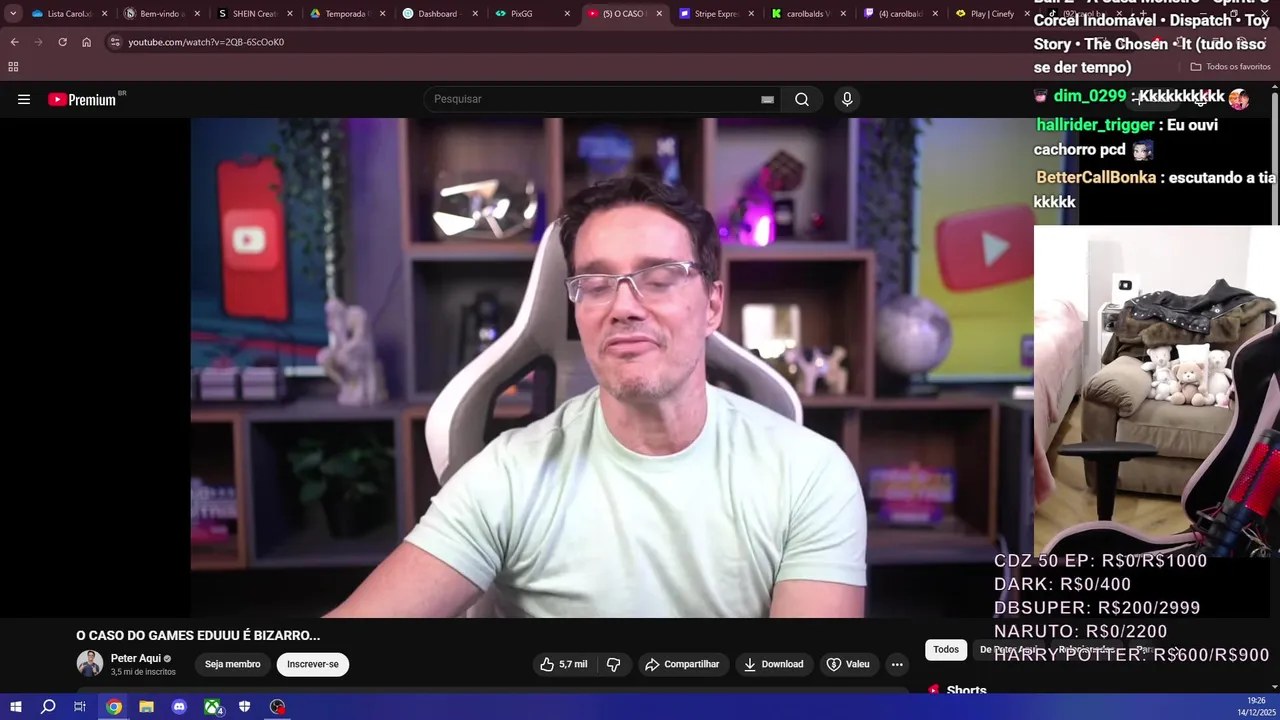View site information icon in address bar
Image resolution: width=1280 pixels, height=720 pixels.
click(x=115, y=42)
